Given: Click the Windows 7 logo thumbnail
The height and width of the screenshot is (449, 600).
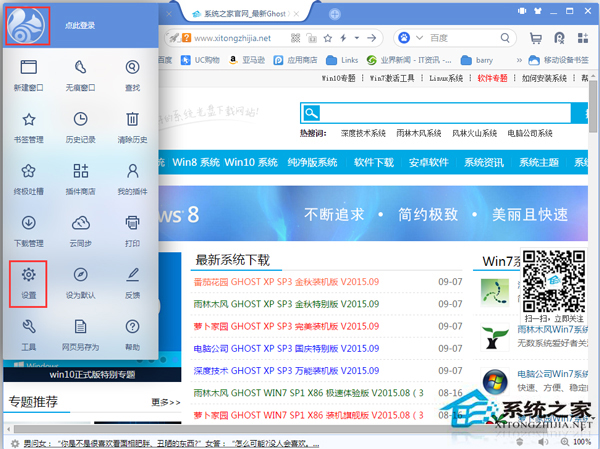Looking at the screenshot, I should [x=495, y=382].
